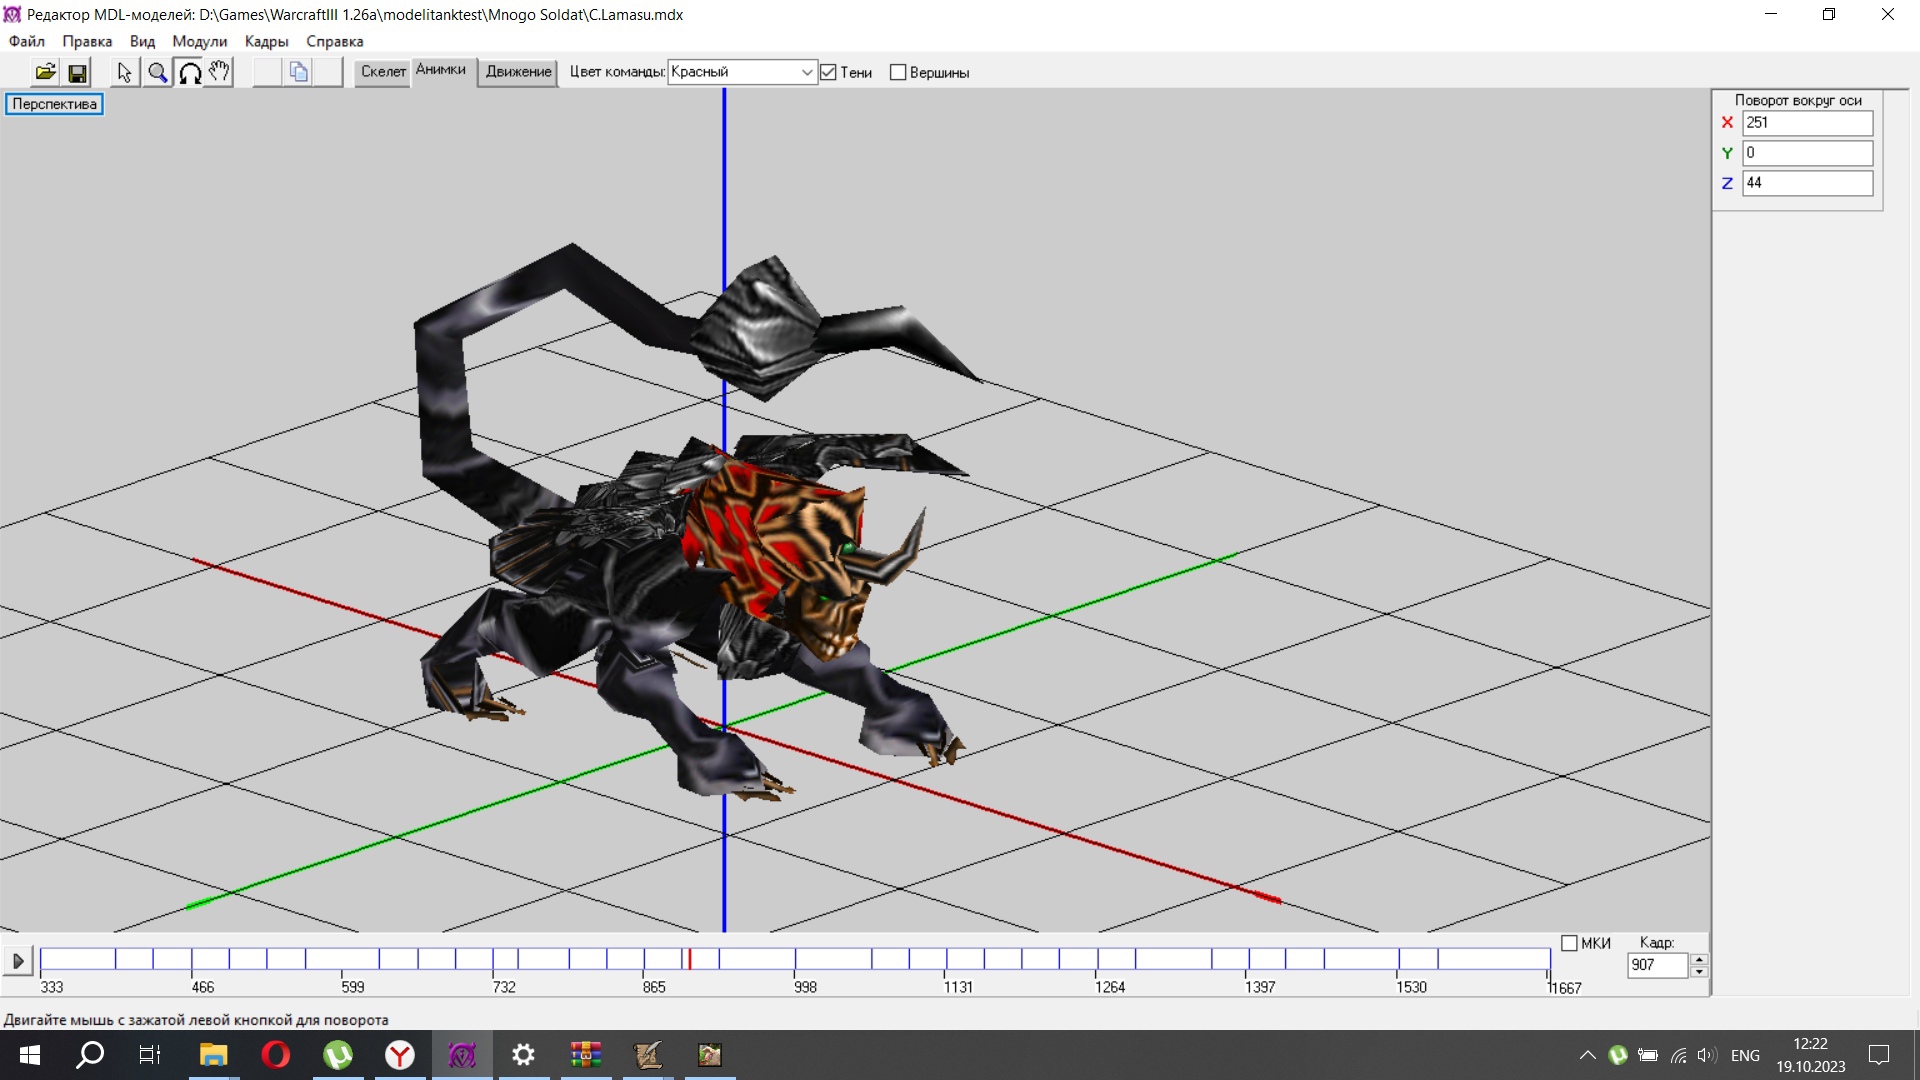Select the rotate view tool
Image resolution: width=1920 pixels, height=1080 pixels.
click(x=190, y=72)
